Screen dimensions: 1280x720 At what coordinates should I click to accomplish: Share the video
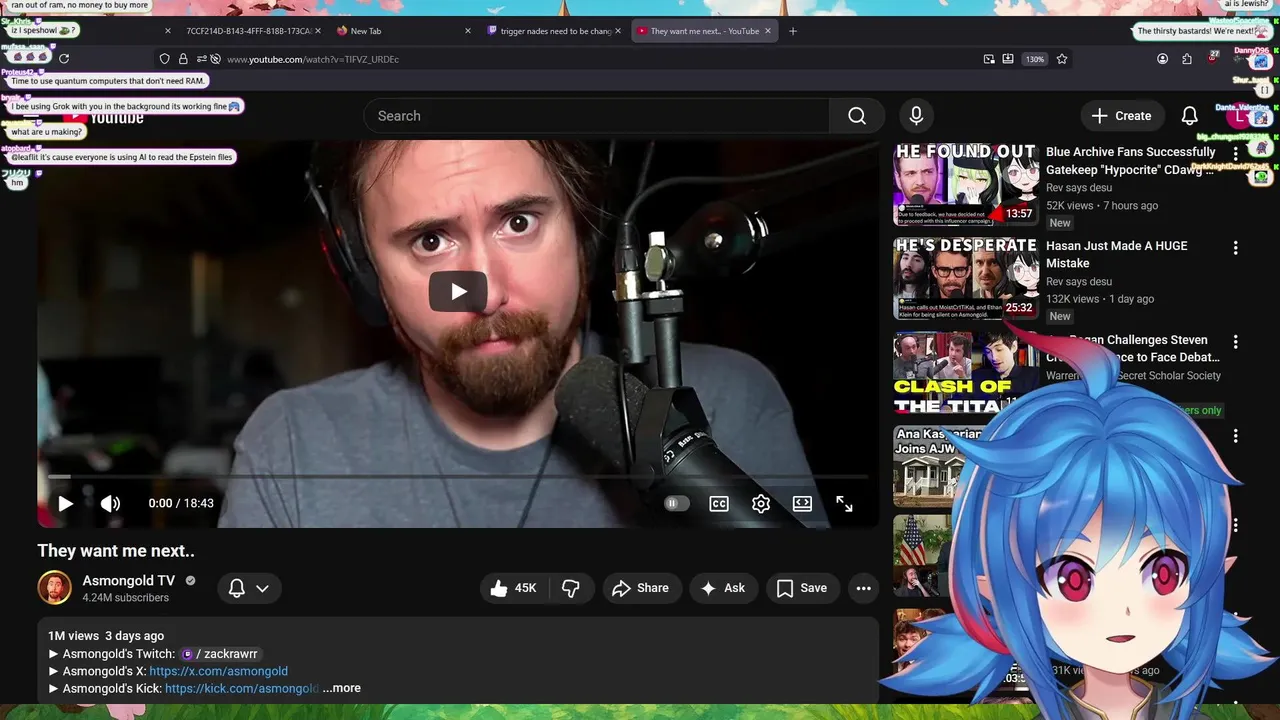pyautogui.click(x=641, y=588)
